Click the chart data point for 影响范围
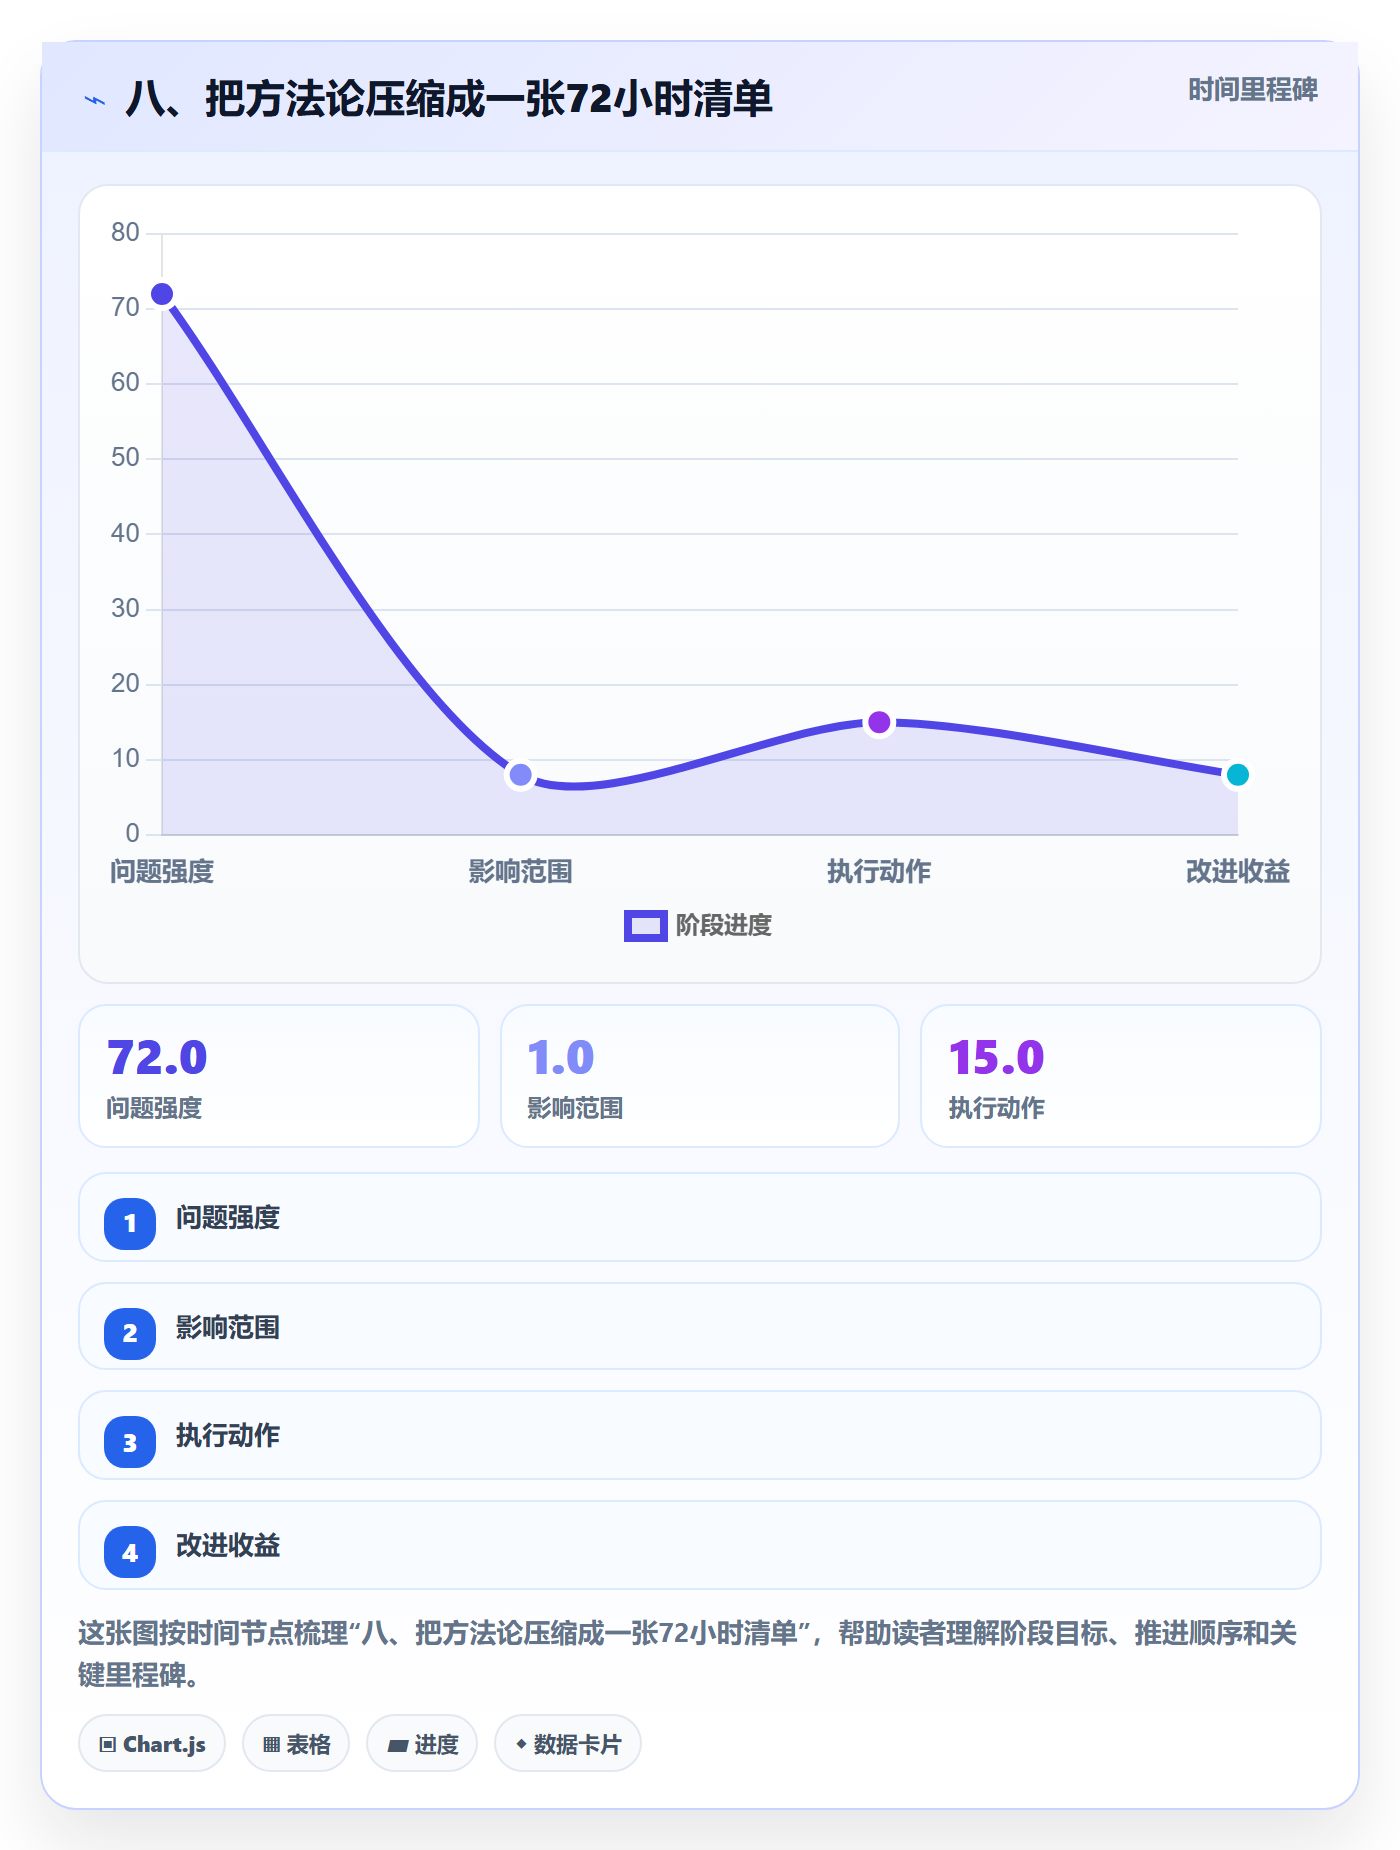 (520, 774)
